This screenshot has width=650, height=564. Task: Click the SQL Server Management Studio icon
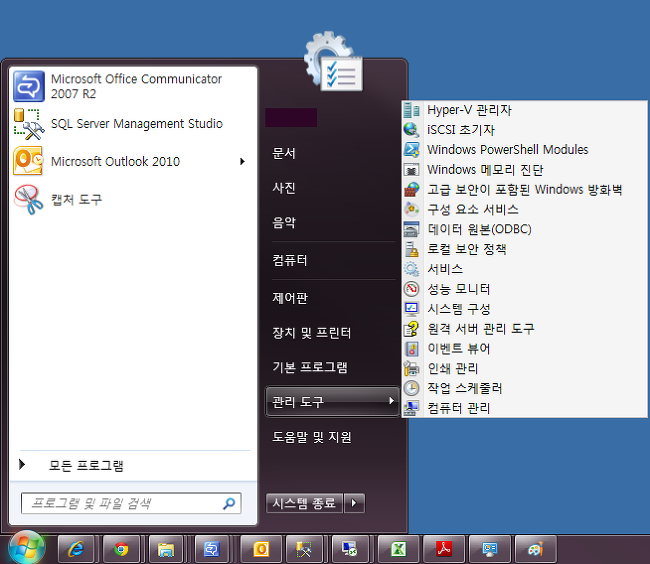tap(29, 124)
